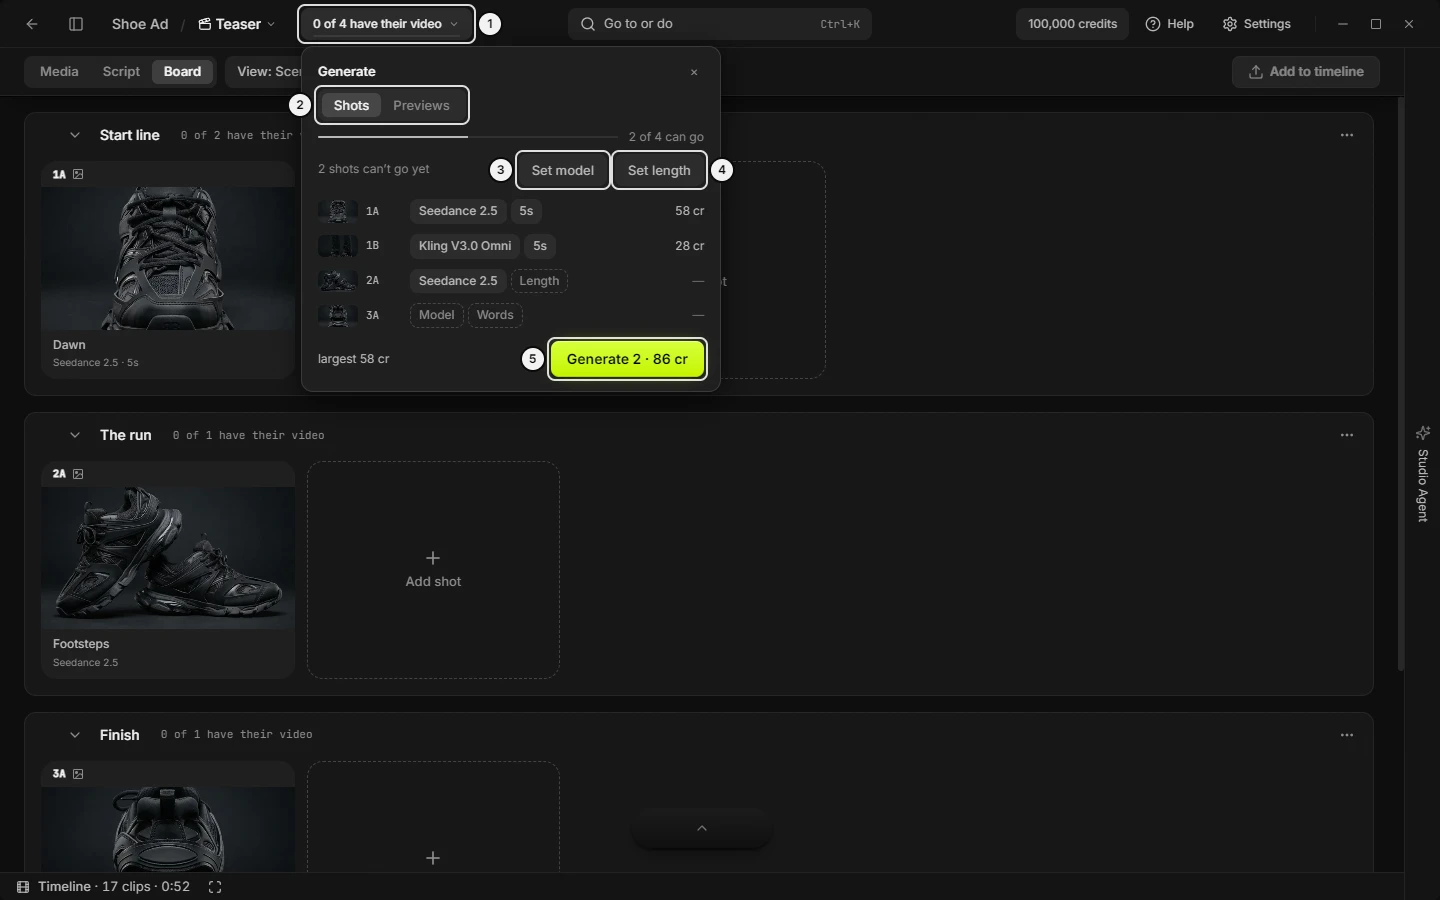
Task: Open the Footsteps shot thumbnail
Action: (168, 558)
